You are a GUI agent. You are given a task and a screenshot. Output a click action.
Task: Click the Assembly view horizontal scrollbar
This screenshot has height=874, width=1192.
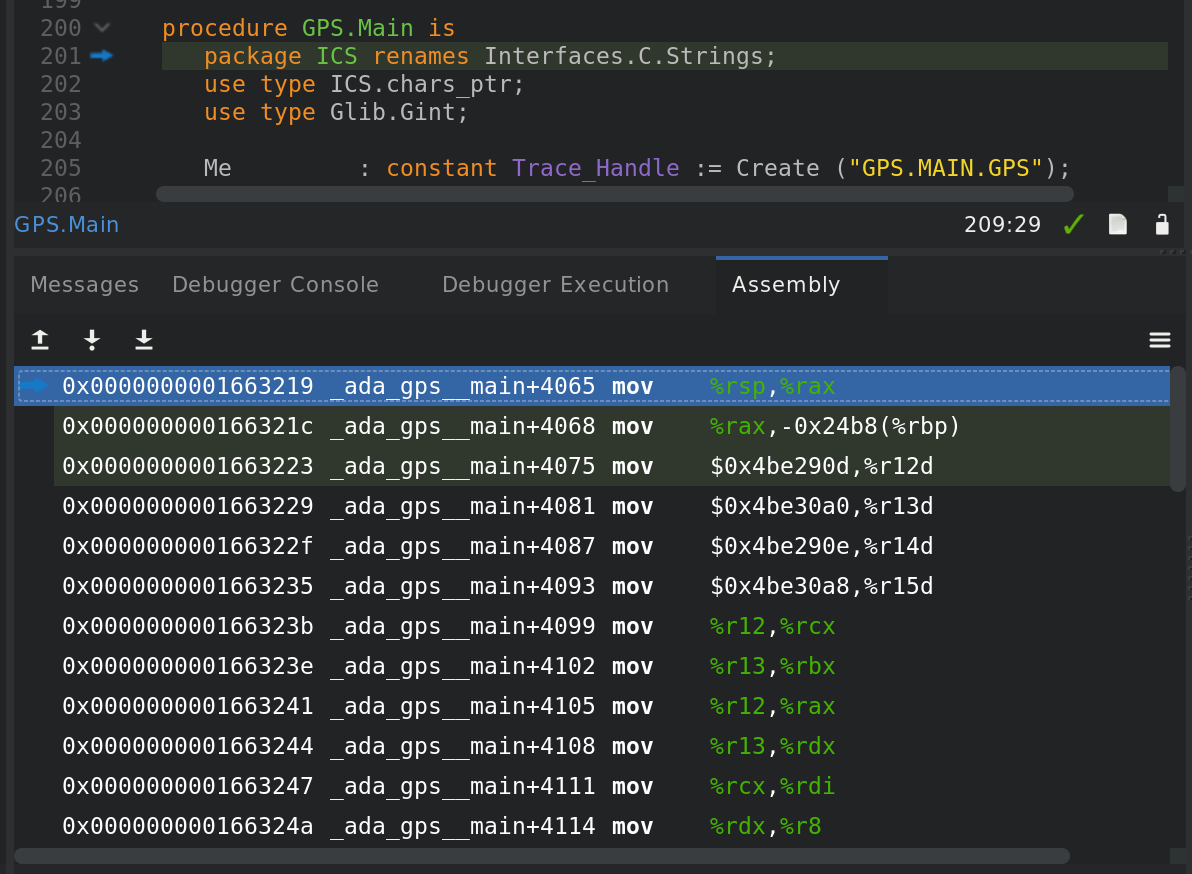pos(541,856)
